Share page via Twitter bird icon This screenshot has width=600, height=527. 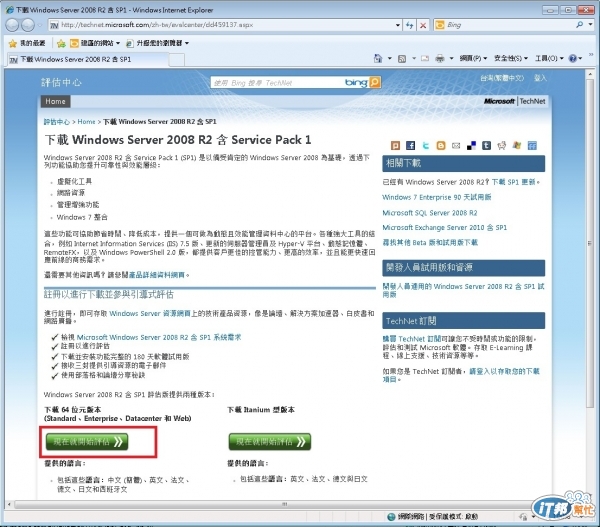426,145
